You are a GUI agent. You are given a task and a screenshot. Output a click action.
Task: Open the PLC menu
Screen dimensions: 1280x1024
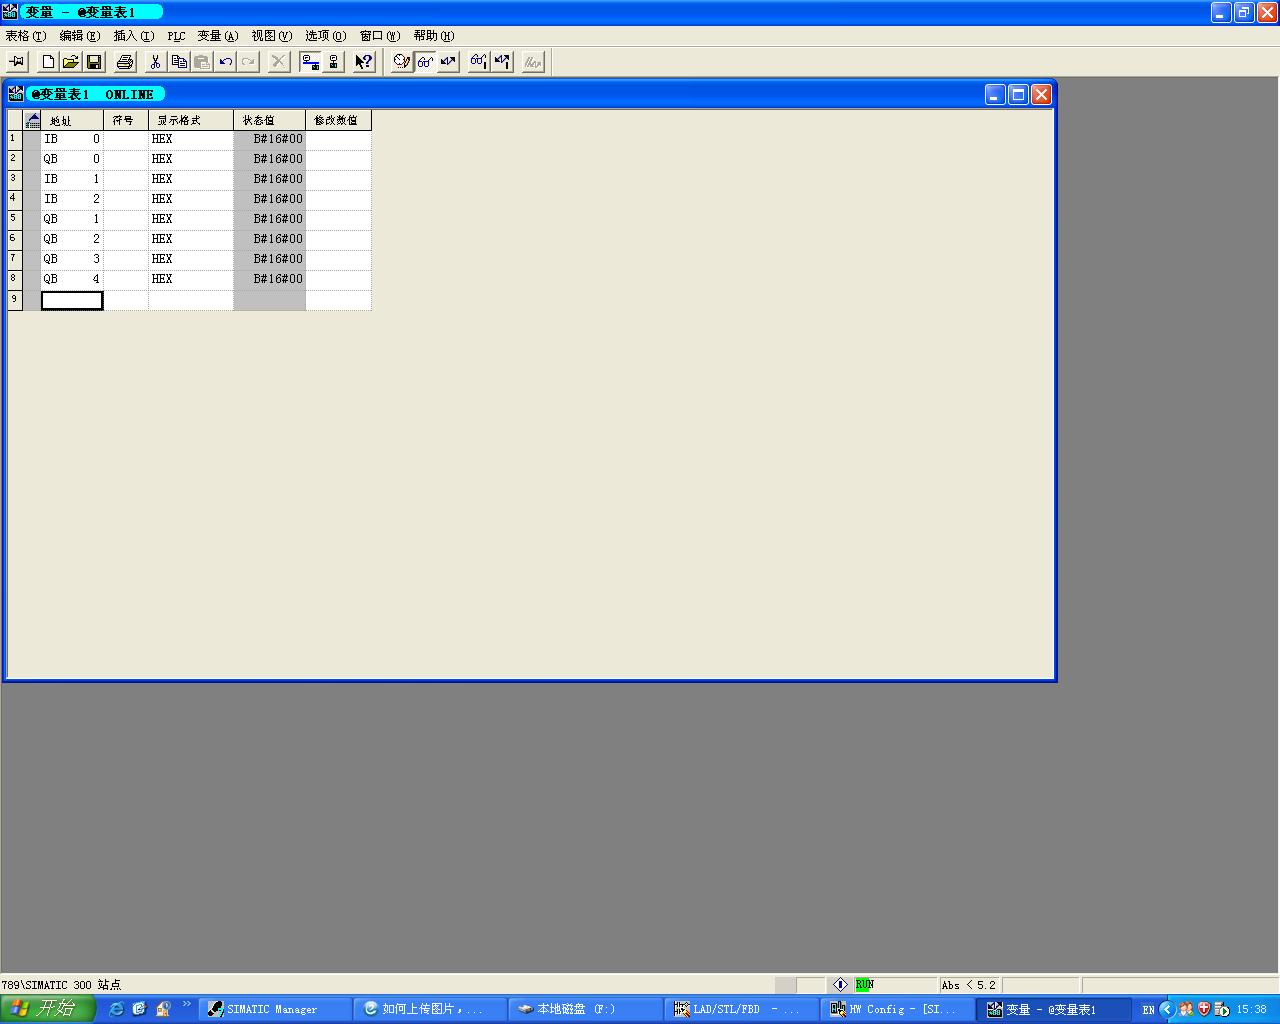(176, 36)
